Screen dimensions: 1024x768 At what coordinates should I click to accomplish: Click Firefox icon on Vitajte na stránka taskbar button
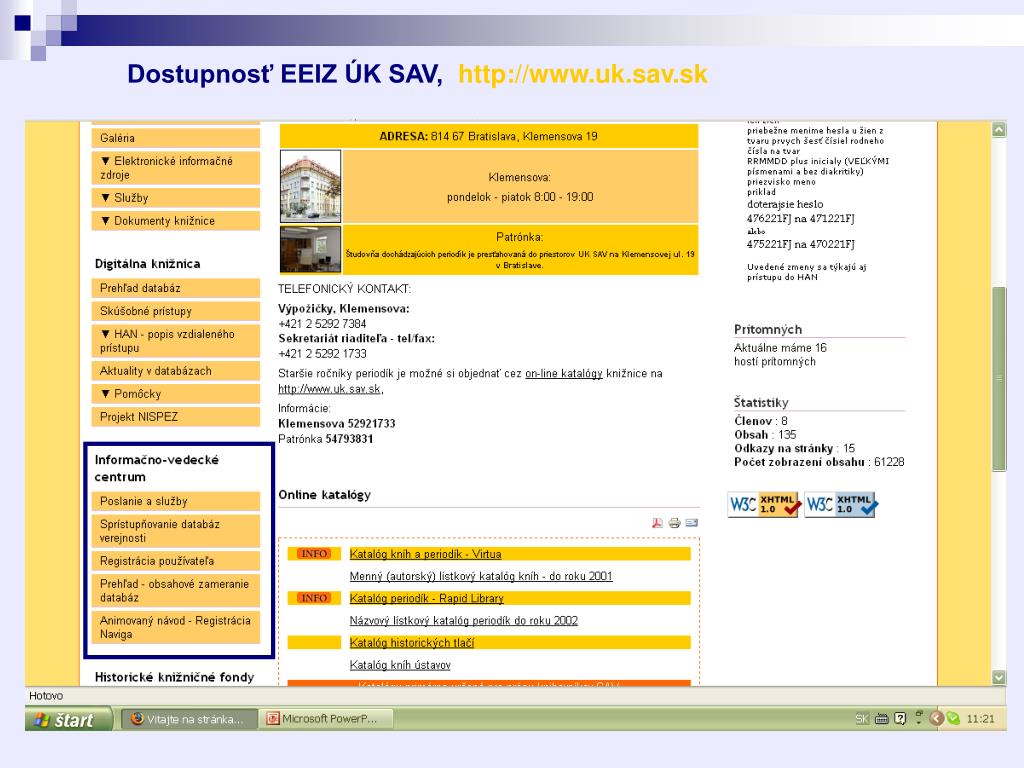(x=137, y=718)
